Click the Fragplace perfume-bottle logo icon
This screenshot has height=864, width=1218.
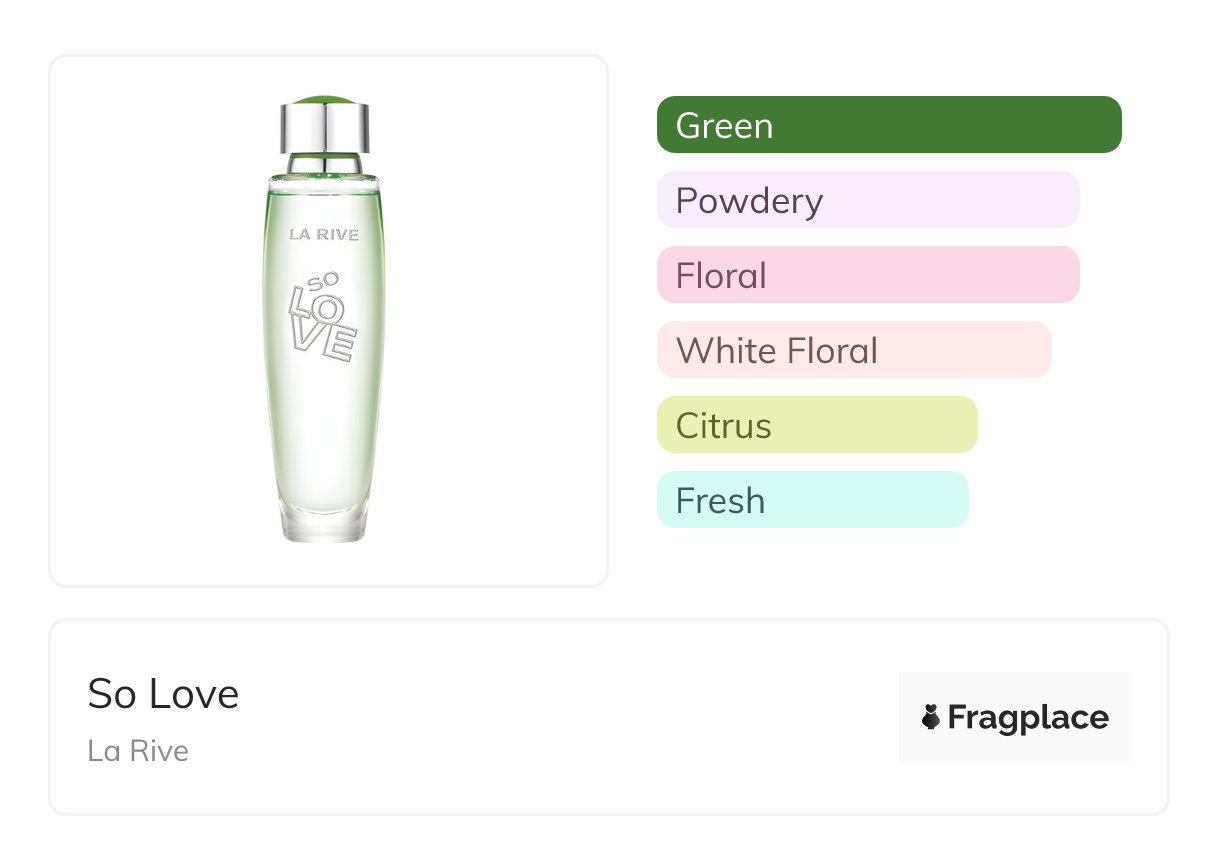(931, 717)
